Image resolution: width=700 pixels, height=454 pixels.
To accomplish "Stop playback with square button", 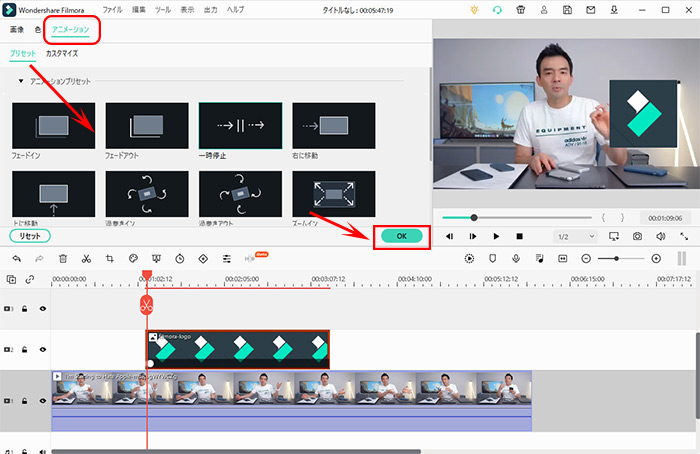I will point(519,236).
